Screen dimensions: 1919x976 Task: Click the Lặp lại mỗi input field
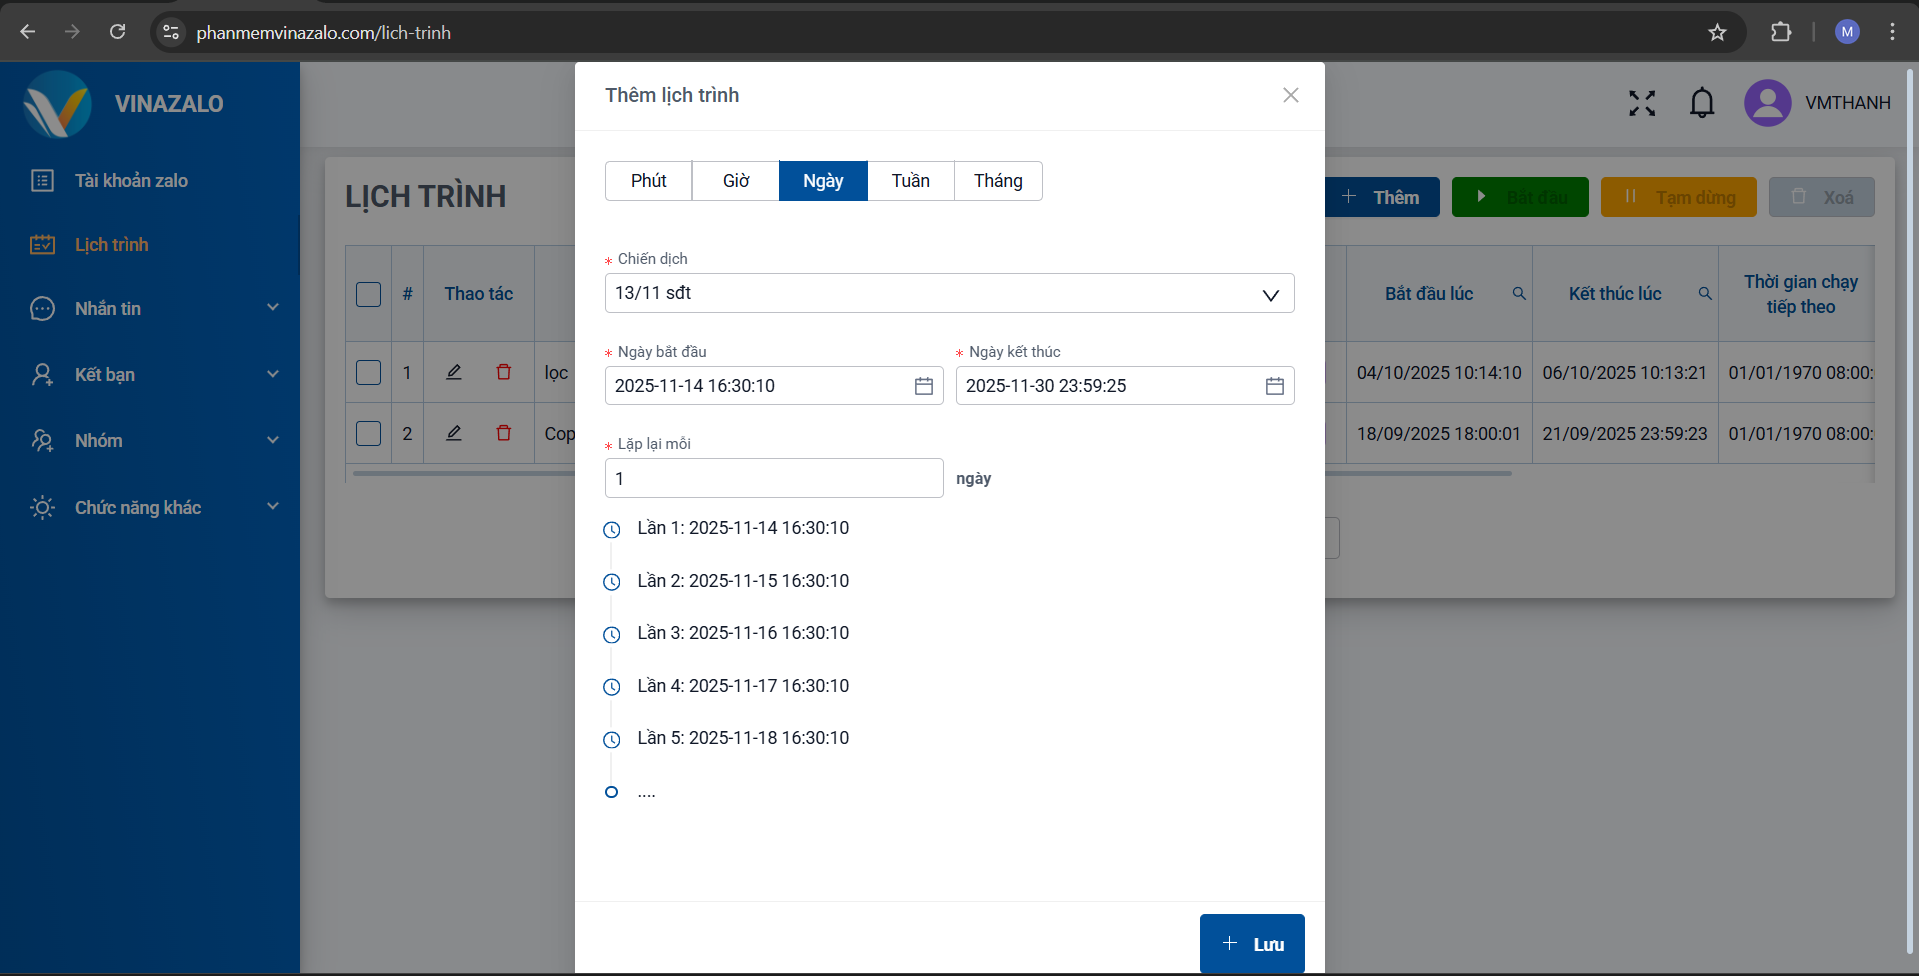point(773,478)
